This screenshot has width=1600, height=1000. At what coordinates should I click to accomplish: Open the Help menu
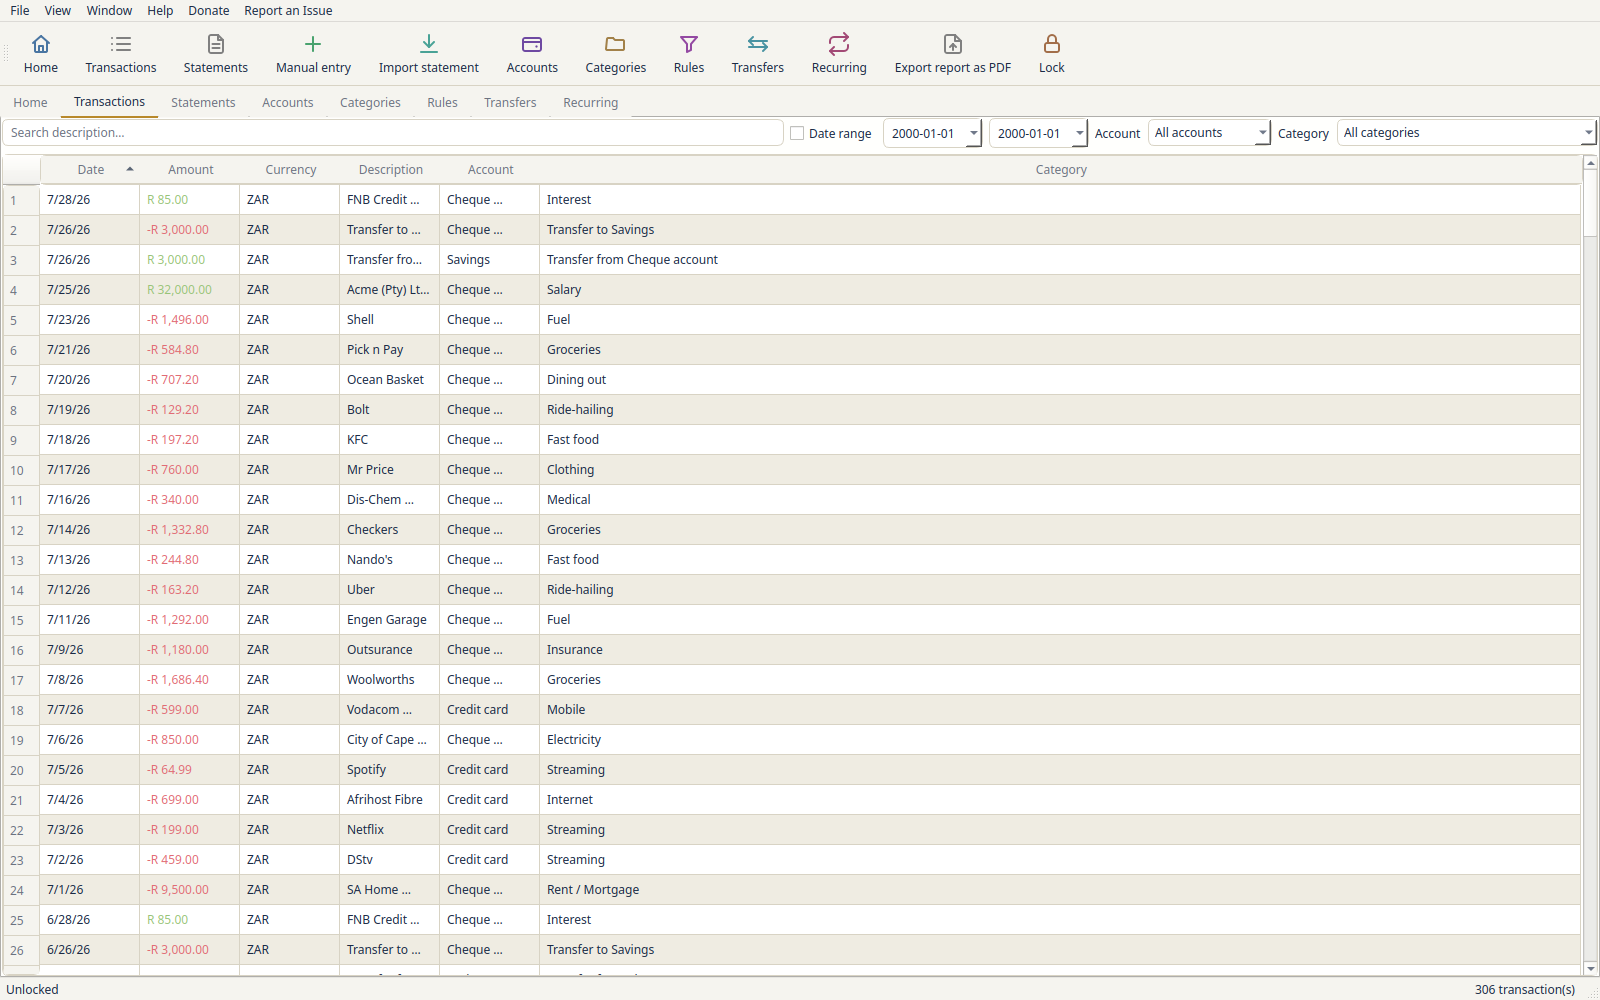(160, 11)
